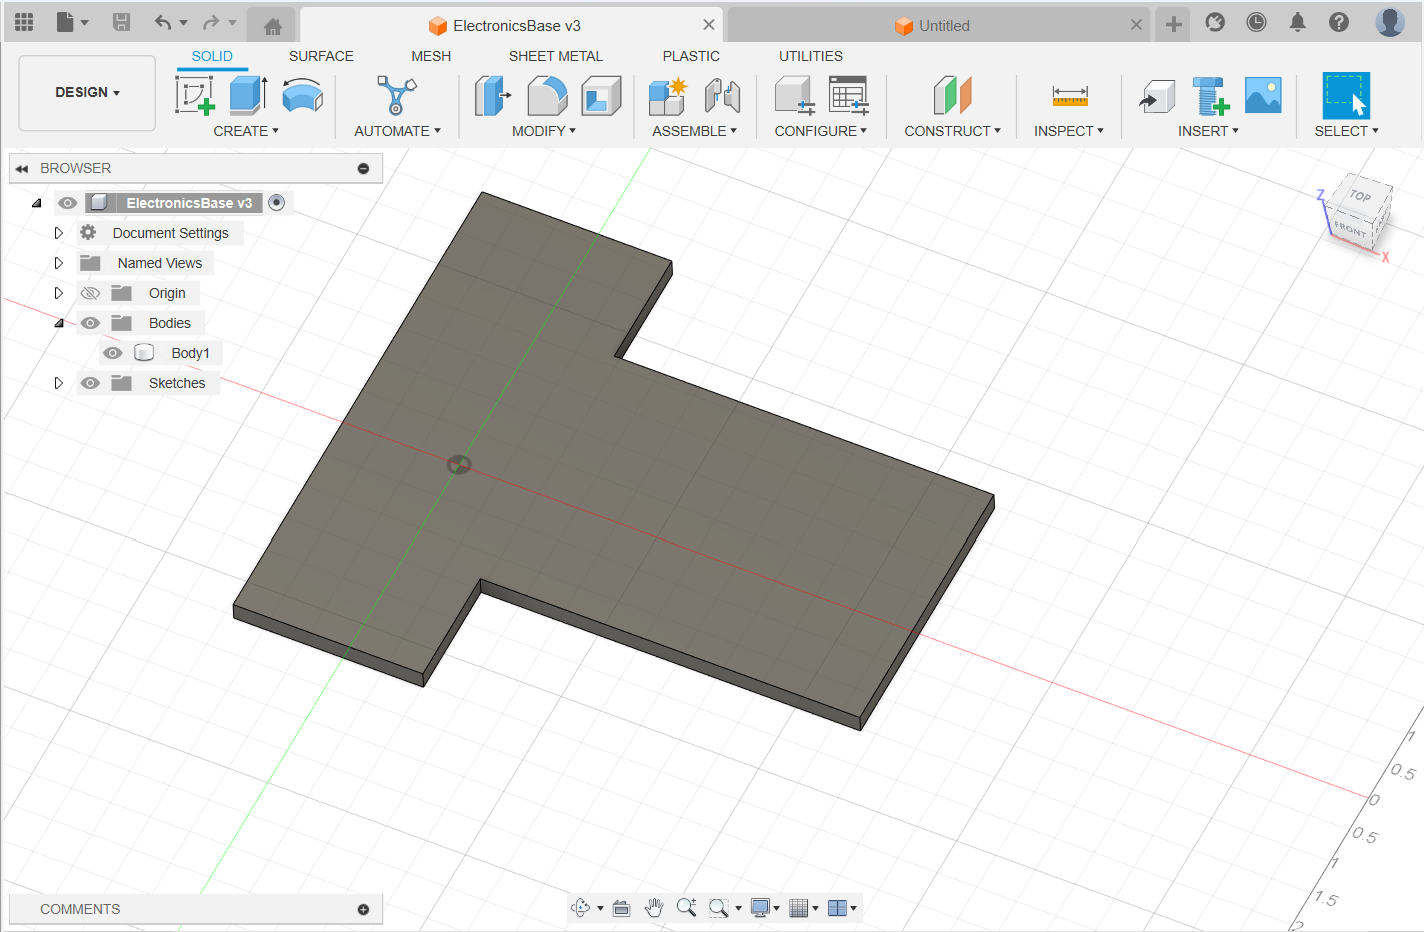Open the Change Parameters table icon
Viewport: 1424px width, 932px height.
[849, 96]
